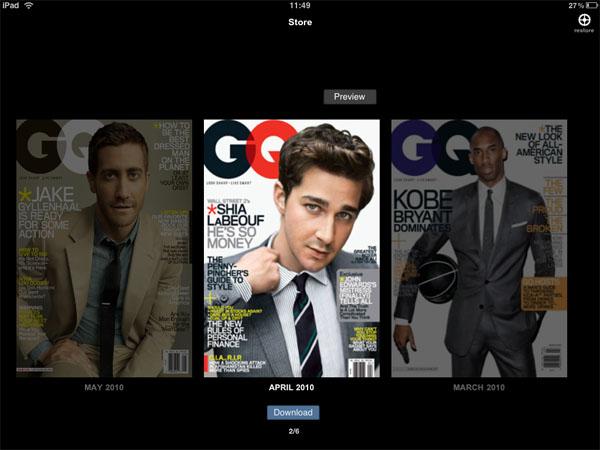This screenshot has height=450, width=600.
Task: Click the GQ logo on April cover
Action: point(249,150)
